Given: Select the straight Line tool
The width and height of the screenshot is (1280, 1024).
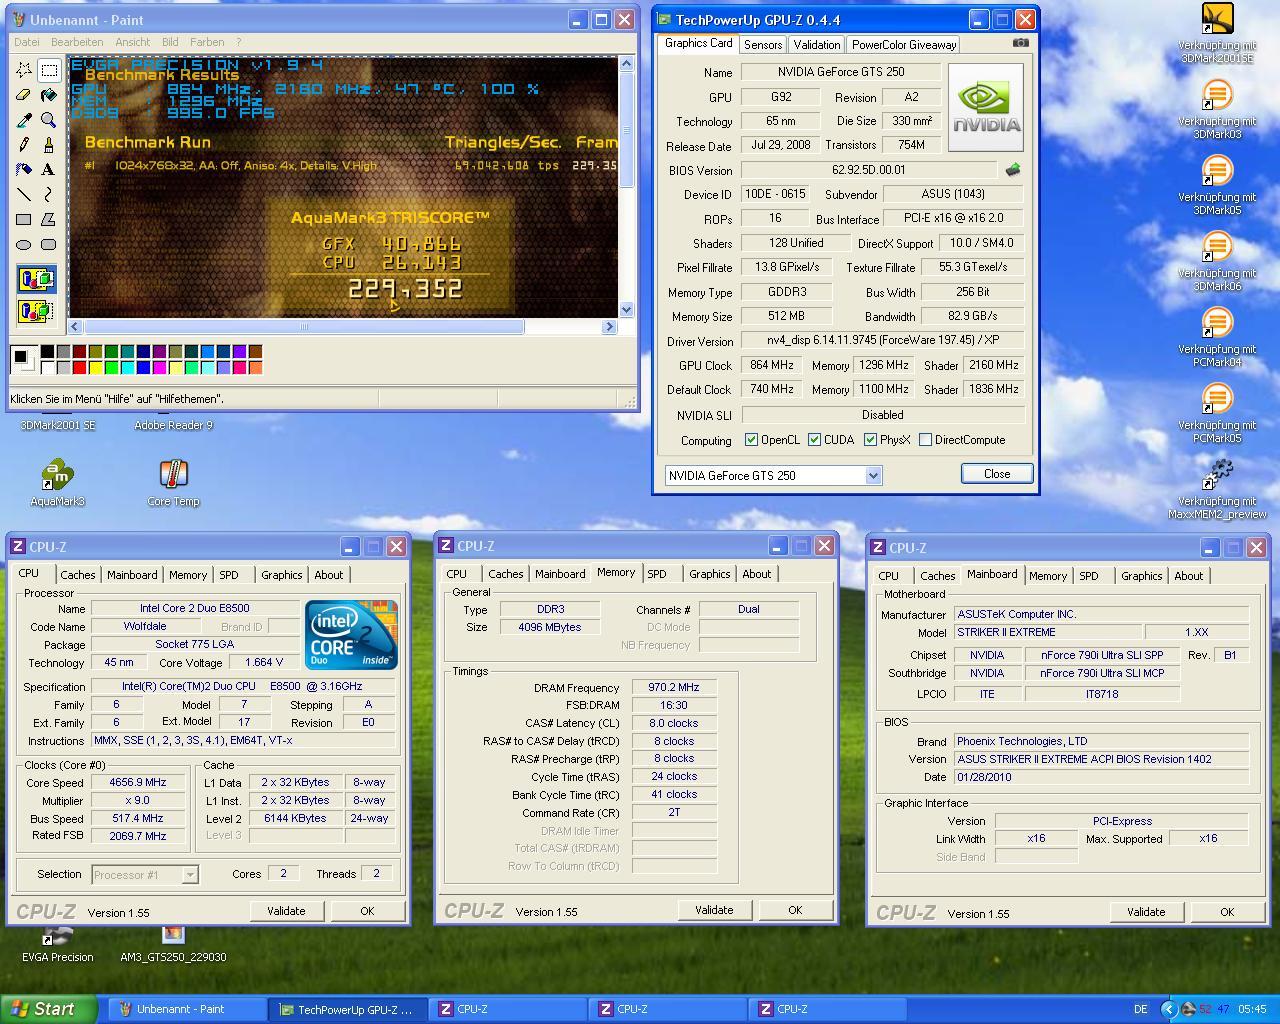Looking at the screenshot, I should tap(24, 195).
